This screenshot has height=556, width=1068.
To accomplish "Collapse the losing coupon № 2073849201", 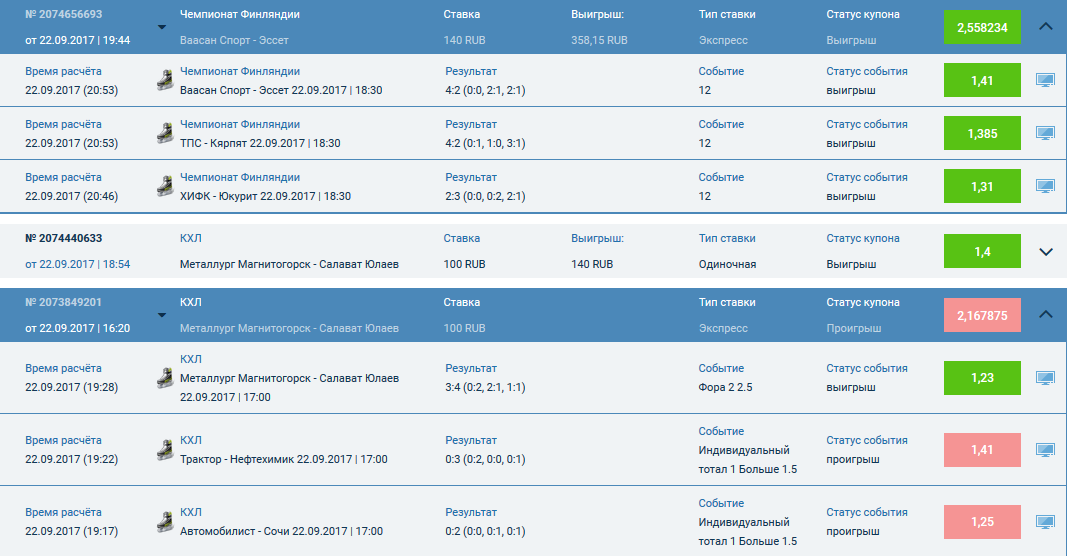I will 1046,314.
